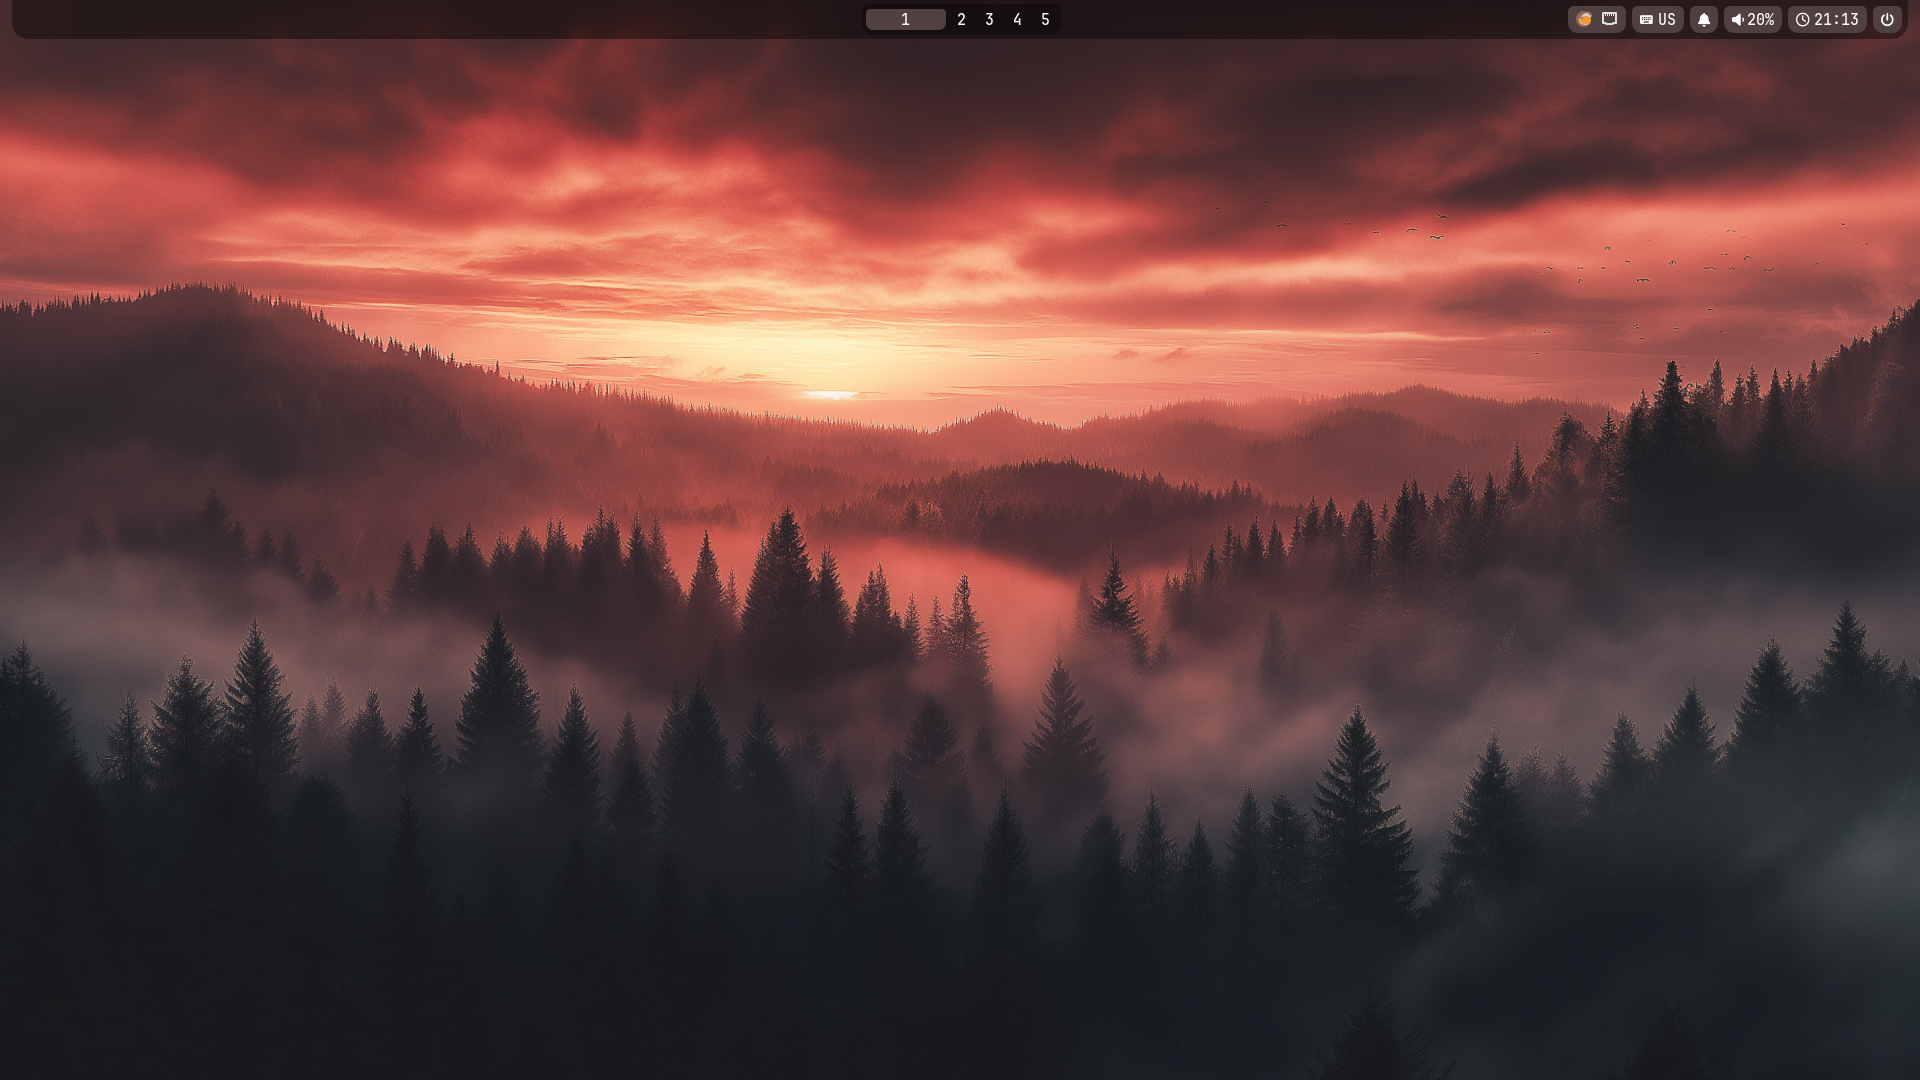Click the 21:13 time display

click(x=1837, y=19)
